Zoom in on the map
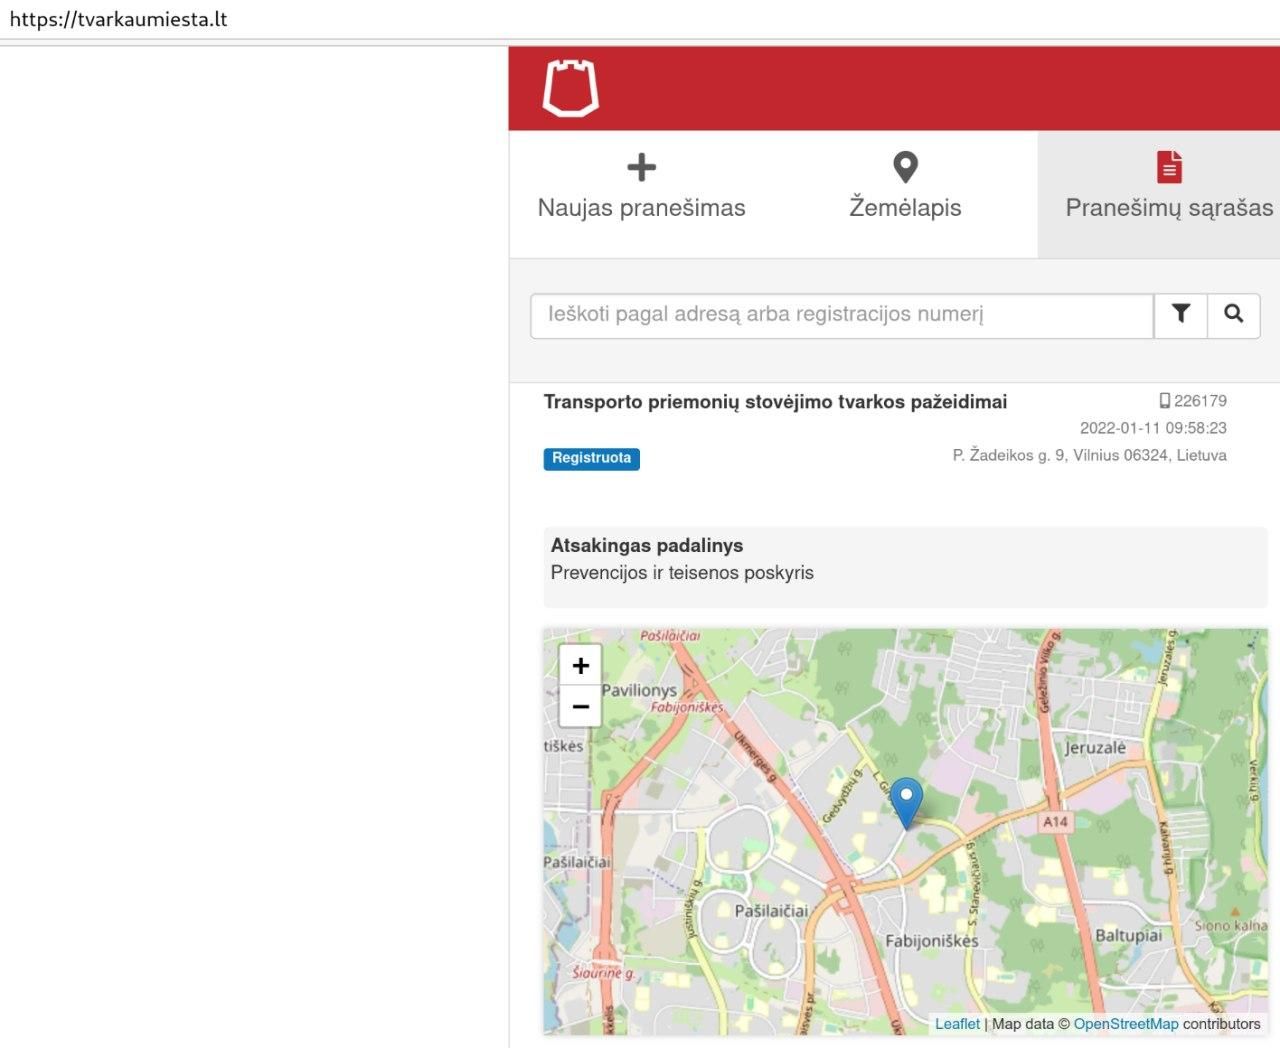1280x1048 pixels. pyautogui.click(x=580, y=666)
